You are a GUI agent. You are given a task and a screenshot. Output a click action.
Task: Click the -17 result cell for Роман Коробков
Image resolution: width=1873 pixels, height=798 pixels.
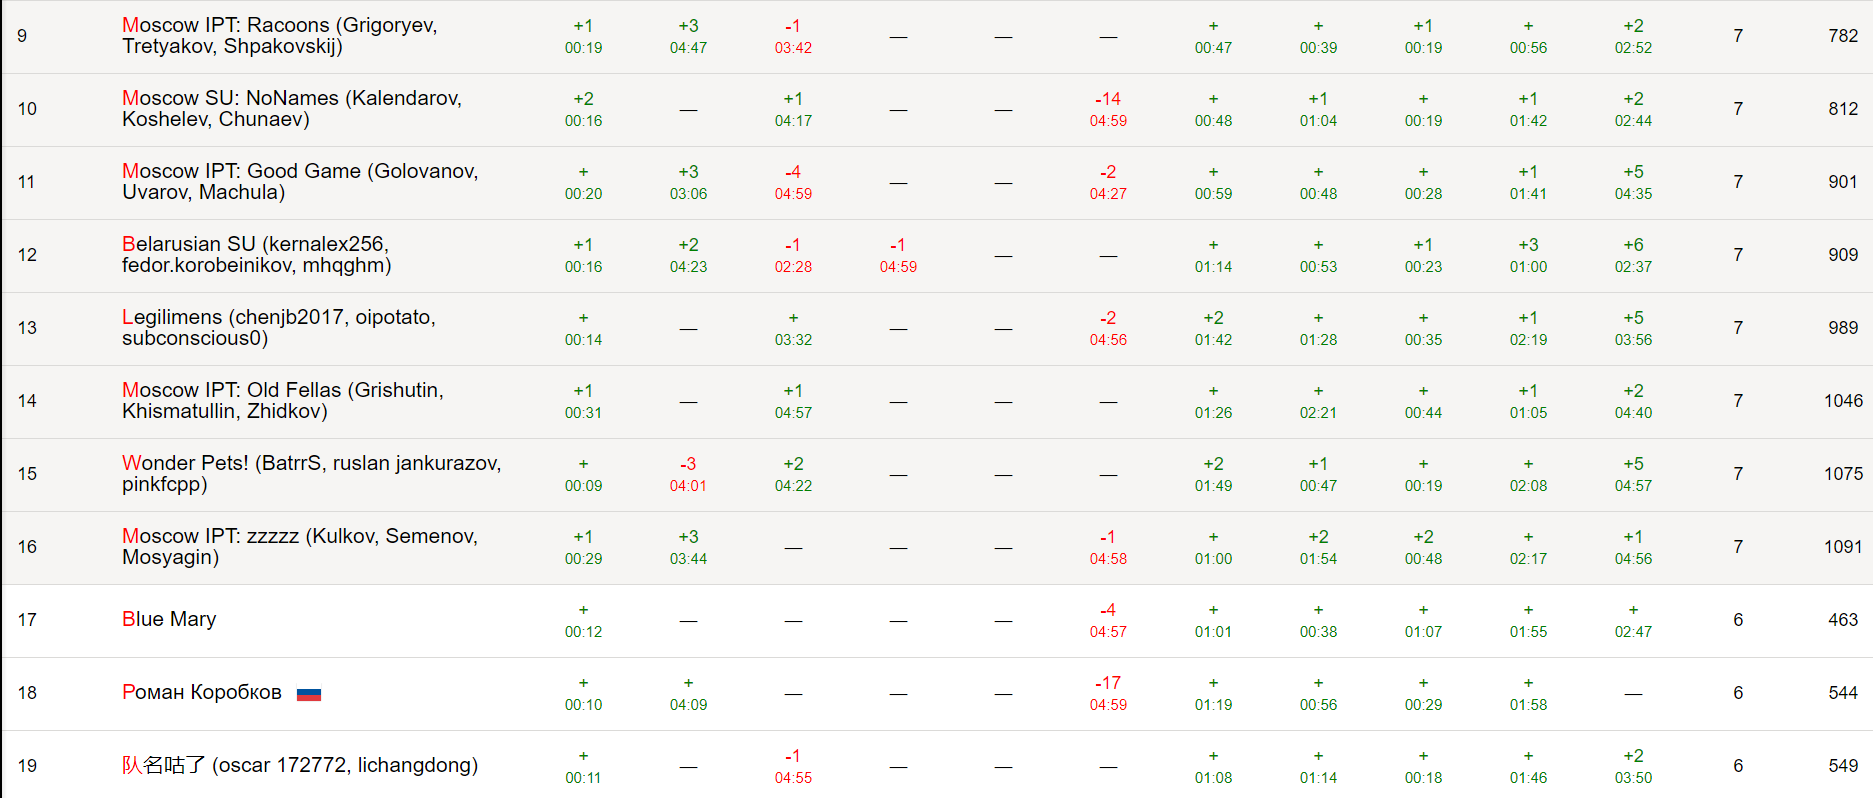tap(1108, 693)
